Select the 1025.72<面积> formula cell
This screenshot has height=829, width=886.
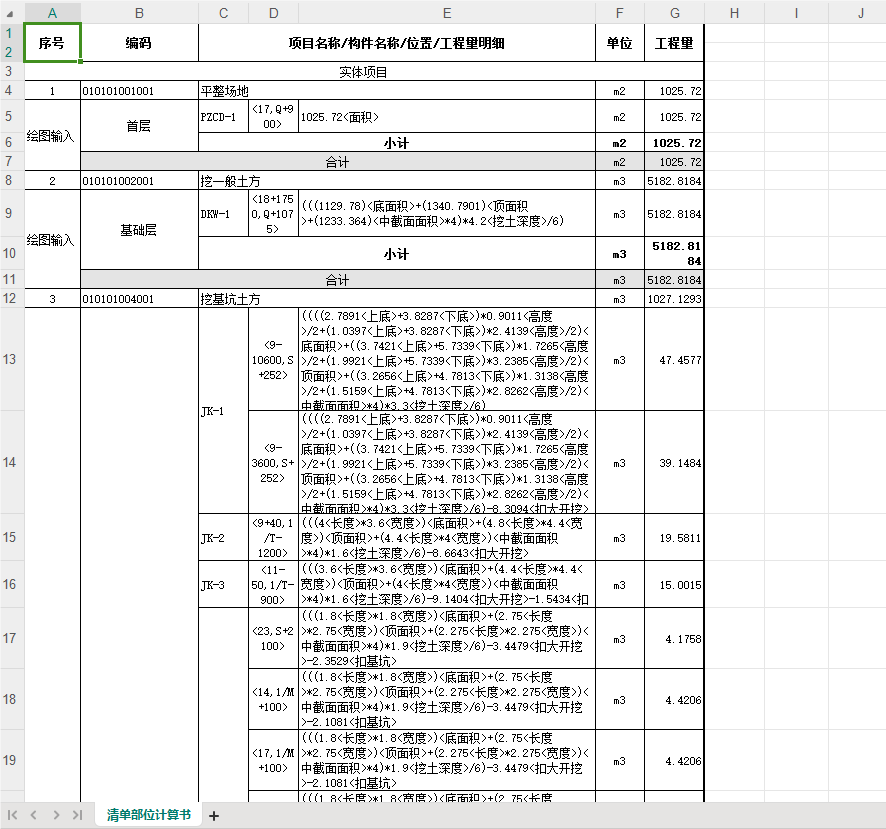446,116
